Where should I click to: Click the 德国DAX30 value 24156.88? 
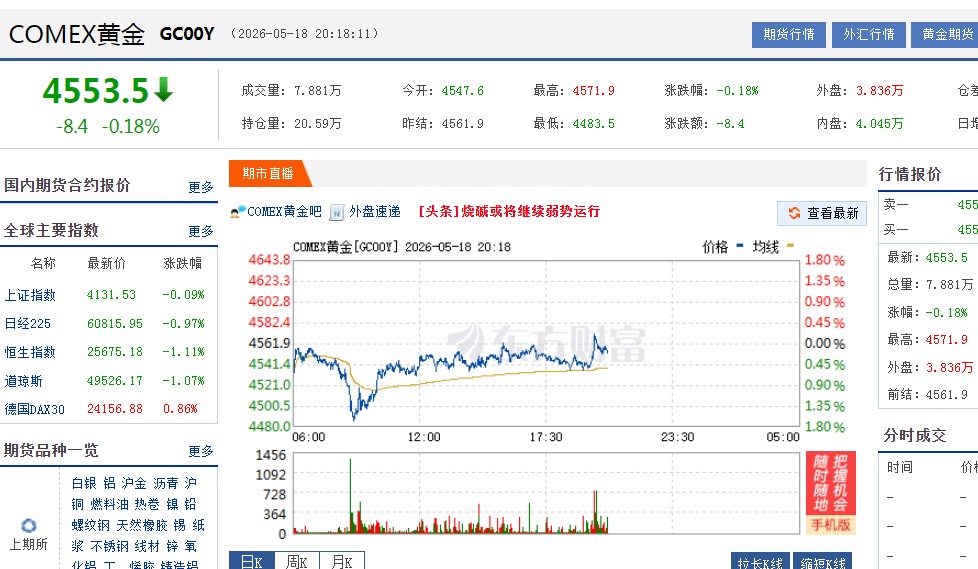[115, 409]
